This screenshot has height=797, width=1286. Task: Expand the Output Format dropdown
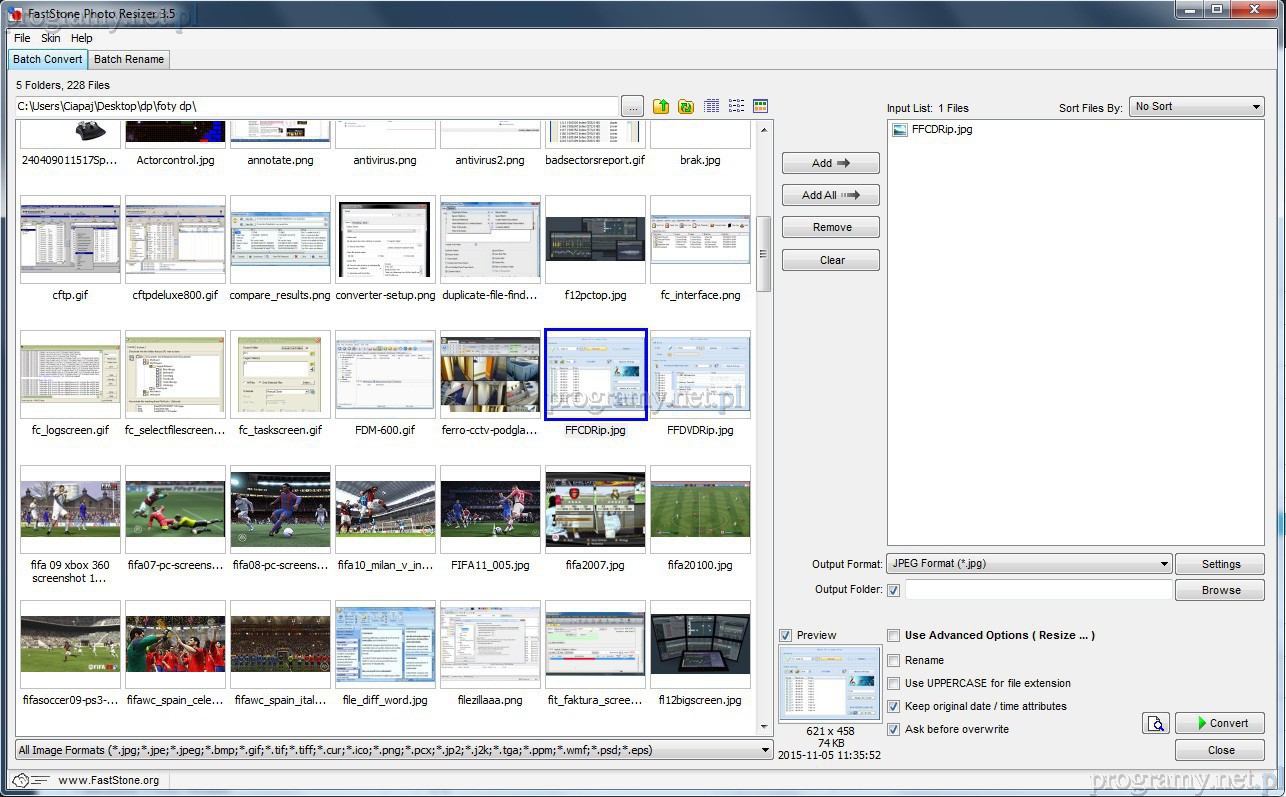pos(1029,564)
